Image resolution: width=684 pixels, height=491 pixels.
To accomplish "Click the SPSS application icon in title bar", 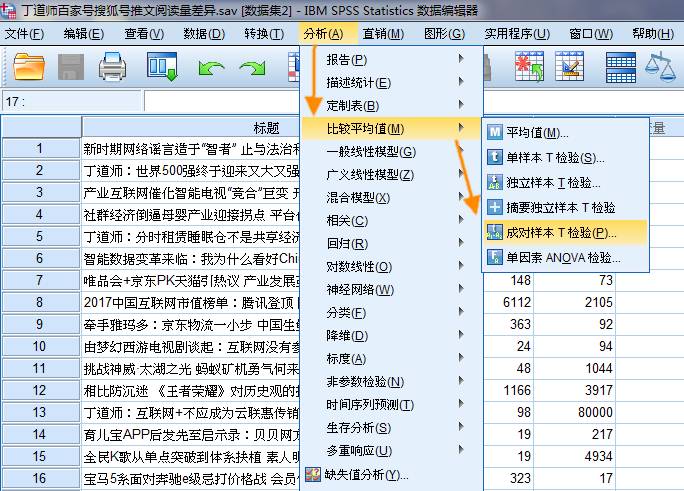I will [8, 10].
